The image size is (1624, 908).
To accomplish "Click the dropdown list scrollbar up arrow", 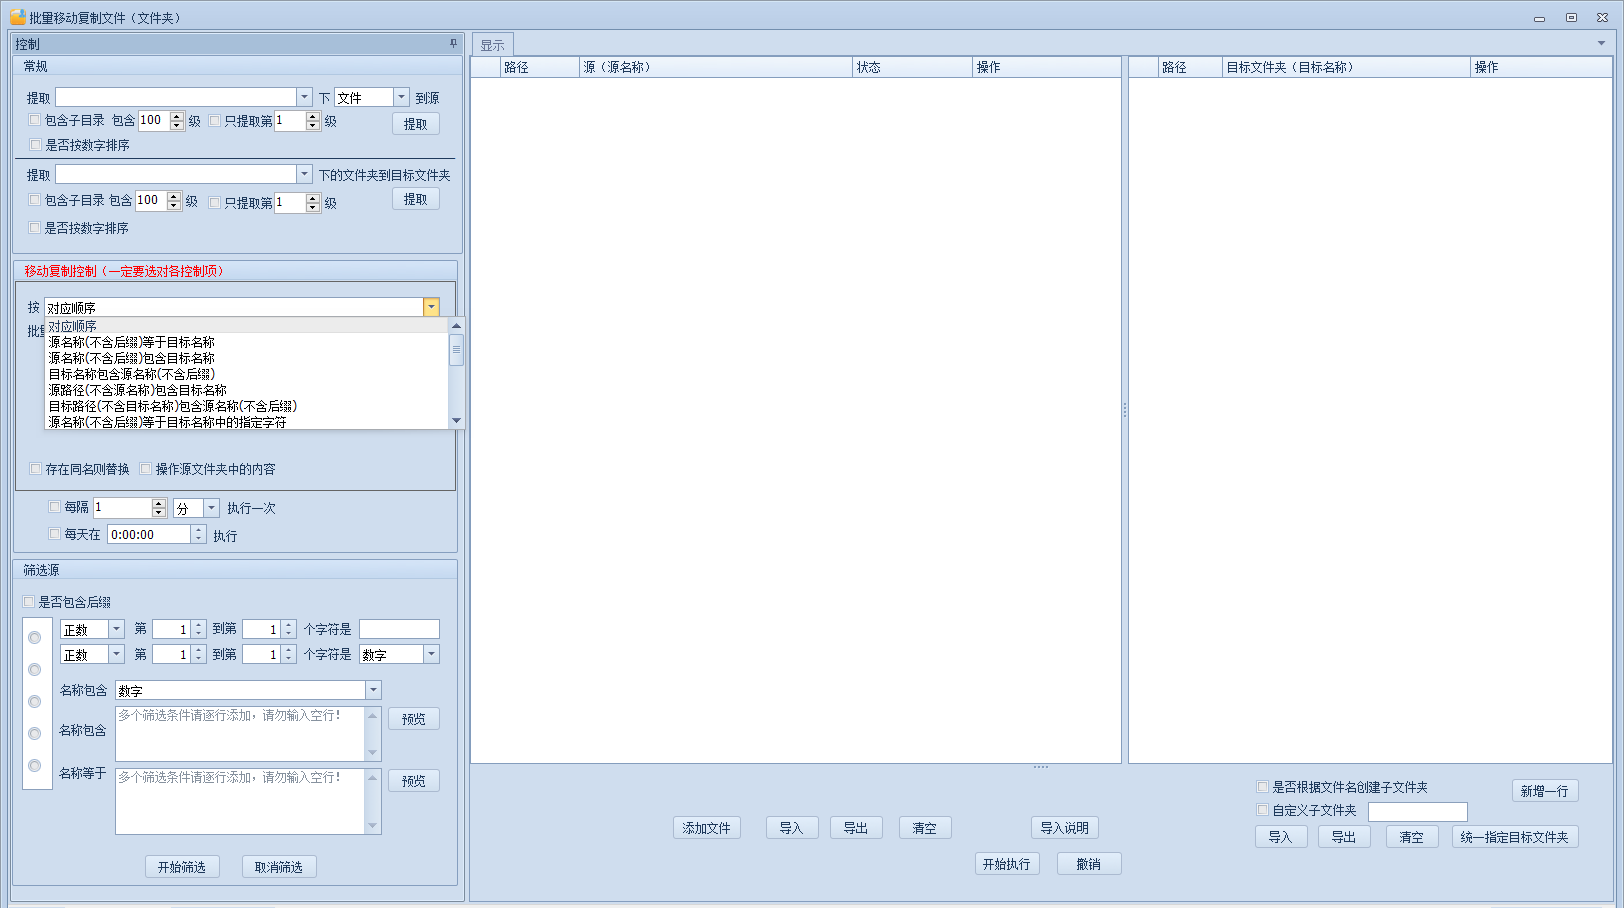I will (x=457, y=326).
